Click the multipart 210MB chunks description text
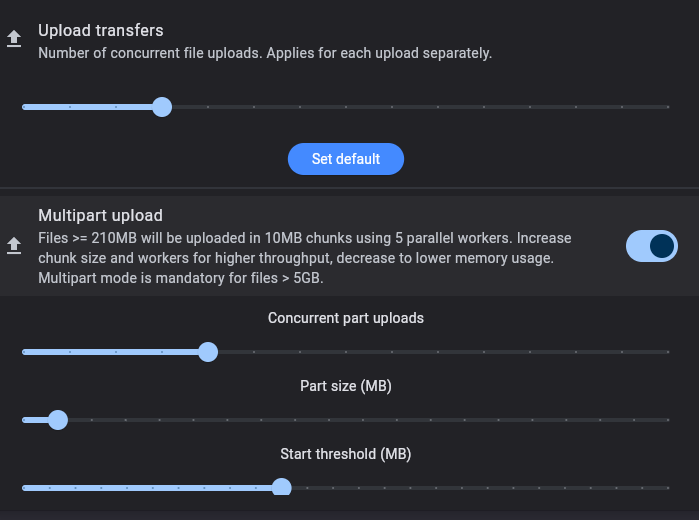Image resolution: width=699 pixels, height=520 pixels. tap(305, 258)
